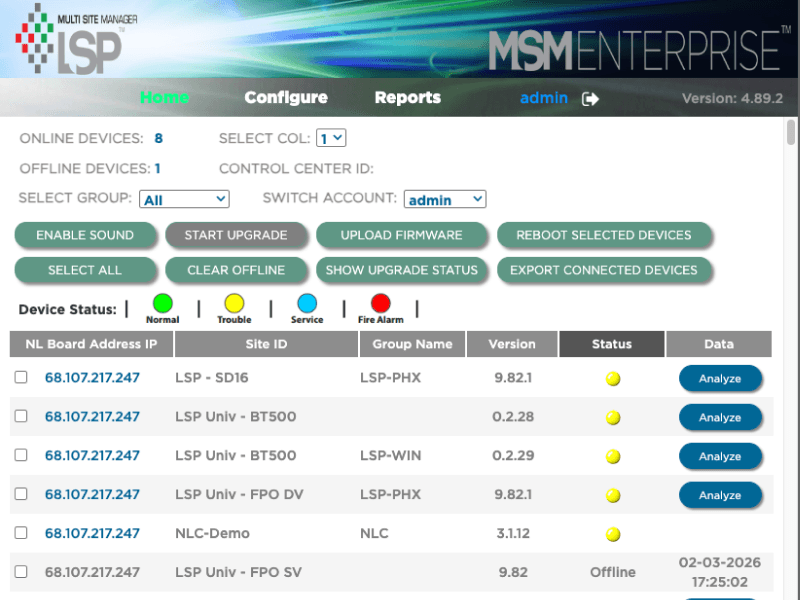Sort by Site ID column header
The height and width of the screenshot is (600, 800).
tap(266, 344)
